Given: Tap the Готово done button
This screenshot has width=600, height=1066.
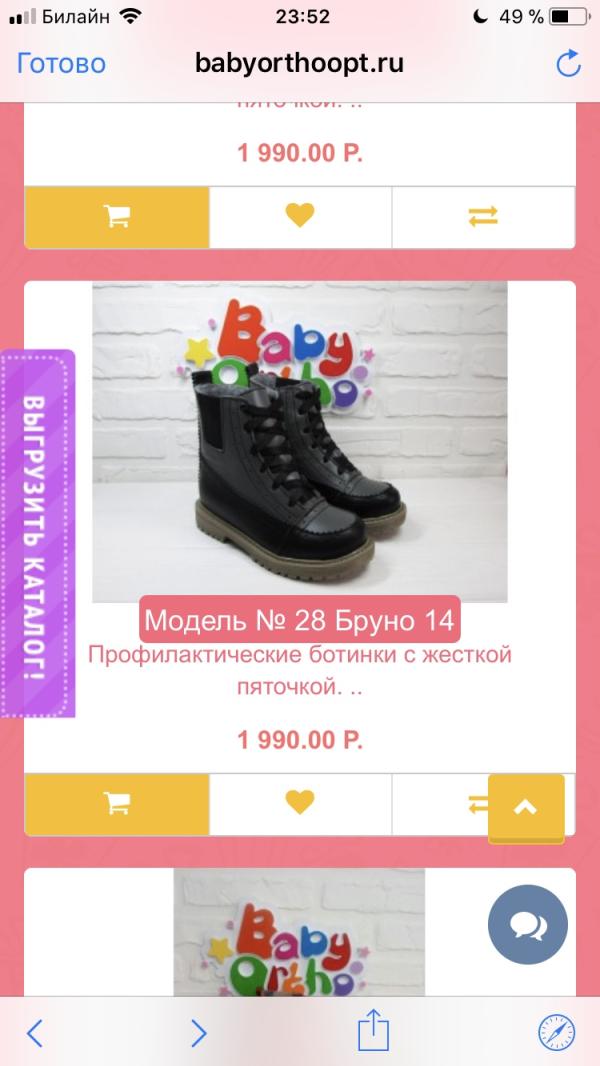Looking at the screenshot, I should tap(61, 63).
